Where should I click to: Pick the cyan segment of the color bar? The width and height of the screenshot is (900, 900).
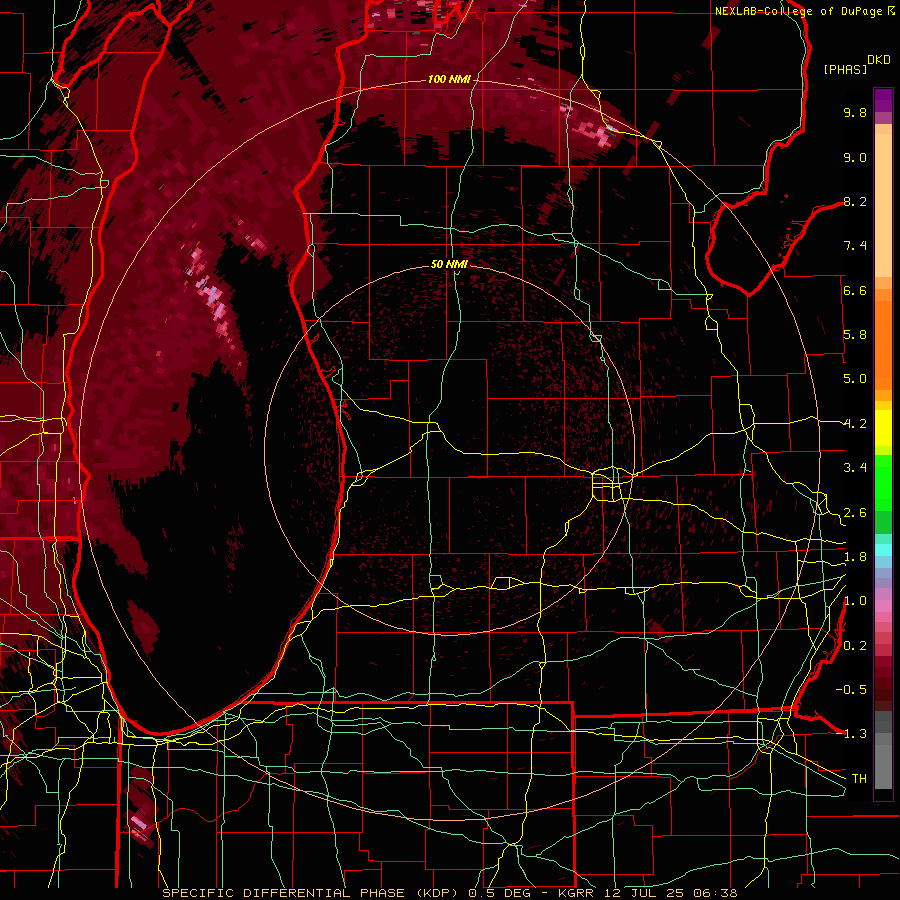pos(883,550)
